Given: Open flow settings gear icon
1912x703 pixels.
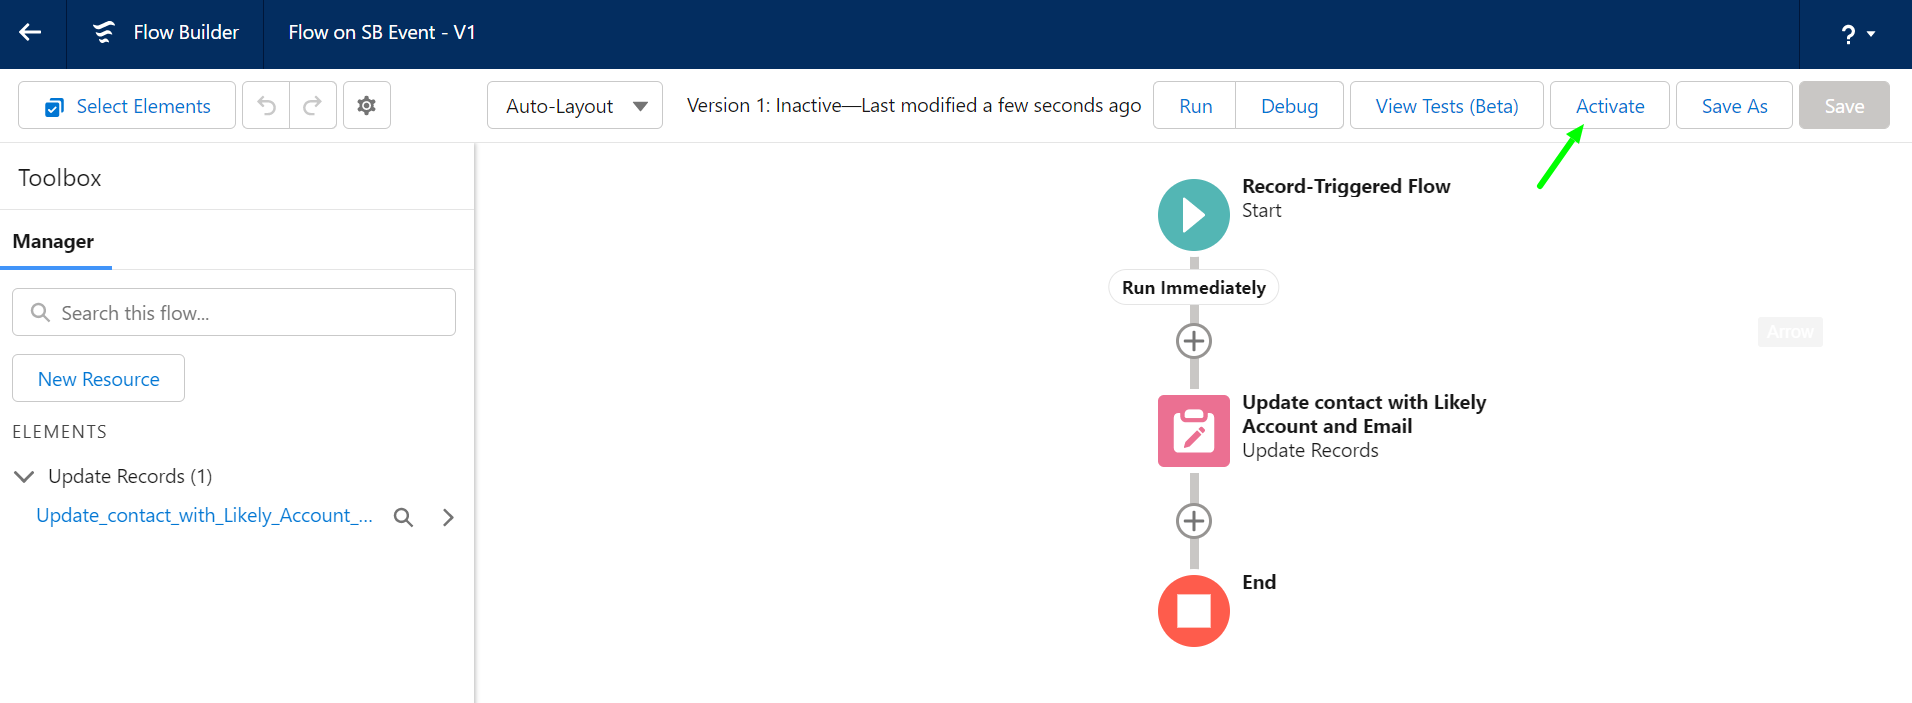Looking at the screenshot, I should click(367, 105).
